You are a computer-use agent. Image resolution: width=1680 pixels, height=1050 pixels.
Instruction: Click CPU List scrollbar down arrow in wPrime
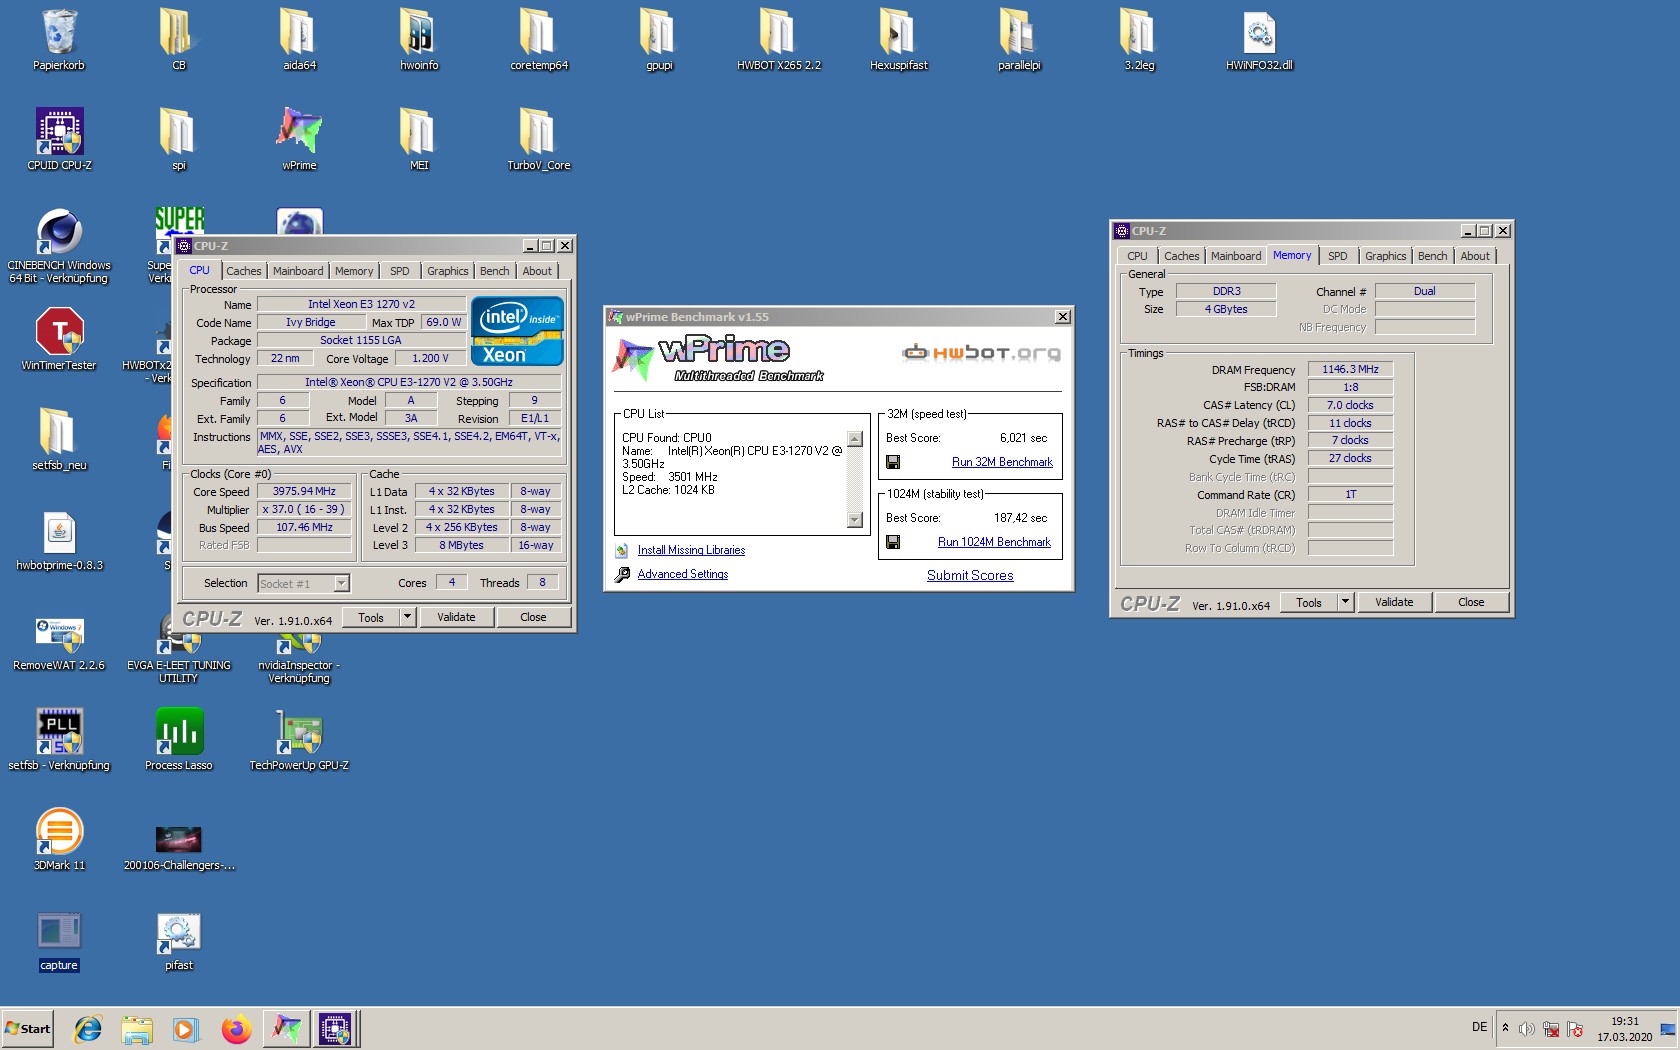[x=855, y=519]
